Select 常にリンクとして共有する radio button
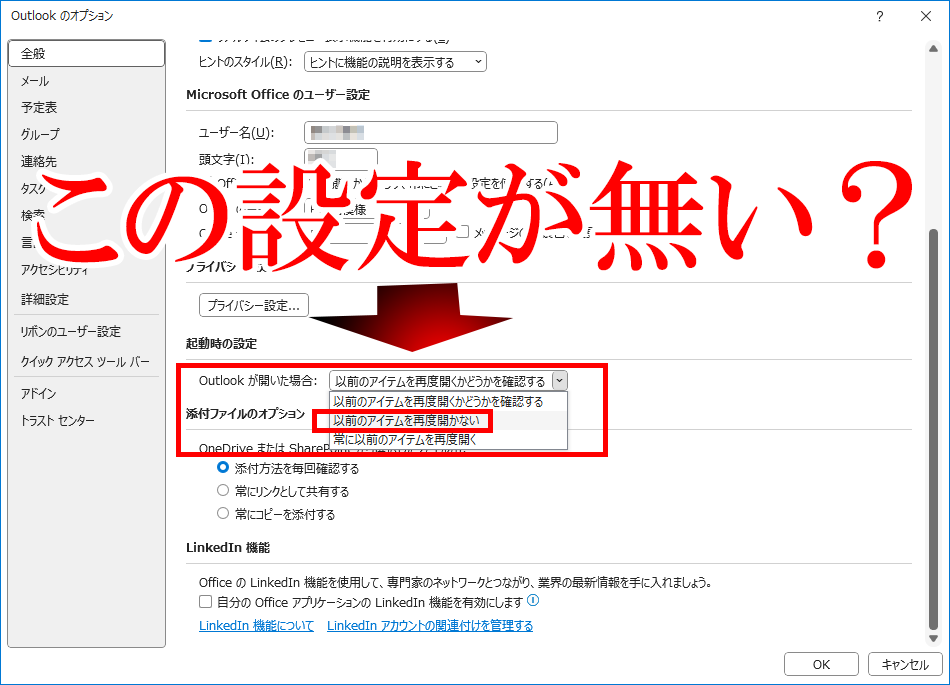Screen dimensions: 950x685 click(223, 491)
